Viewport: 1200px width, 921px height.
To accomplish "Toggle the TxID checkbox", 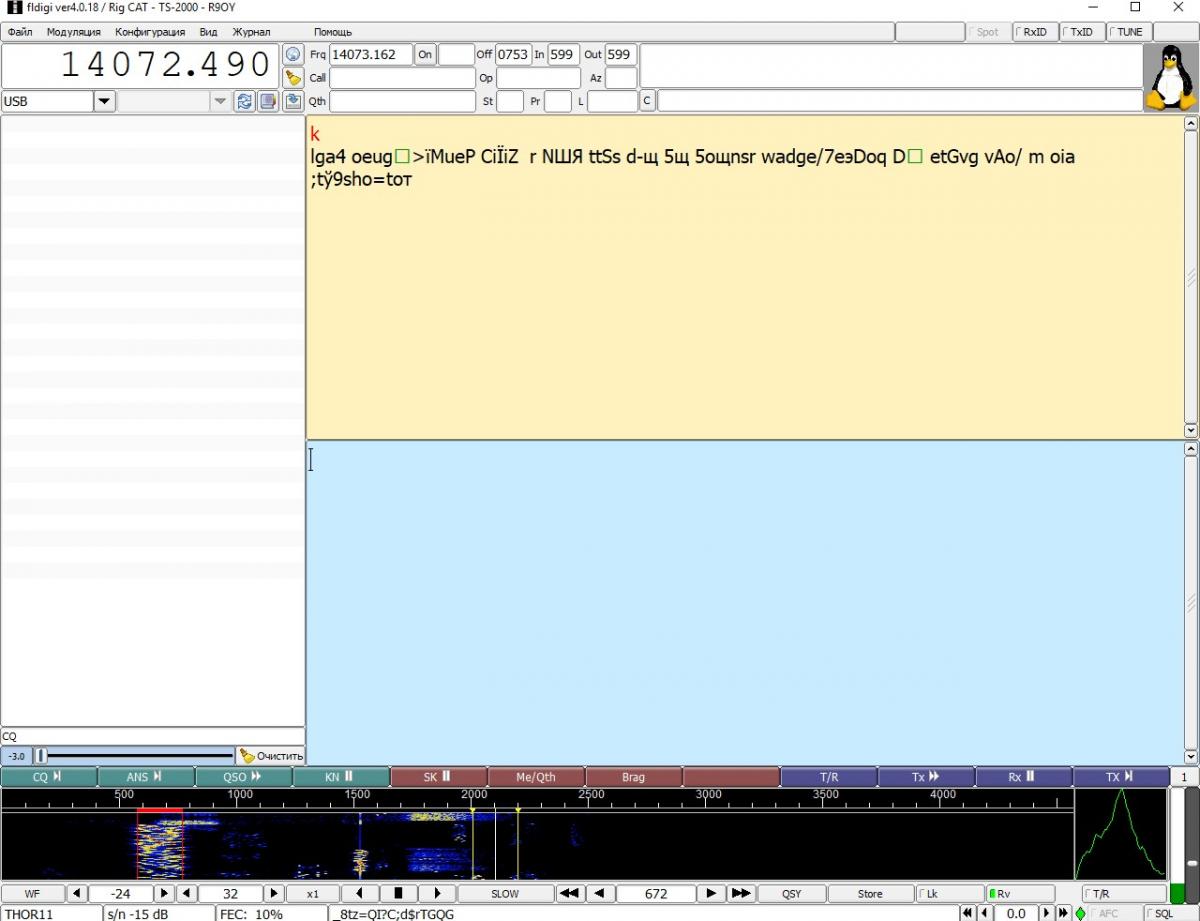I will tap(1080, 32).
